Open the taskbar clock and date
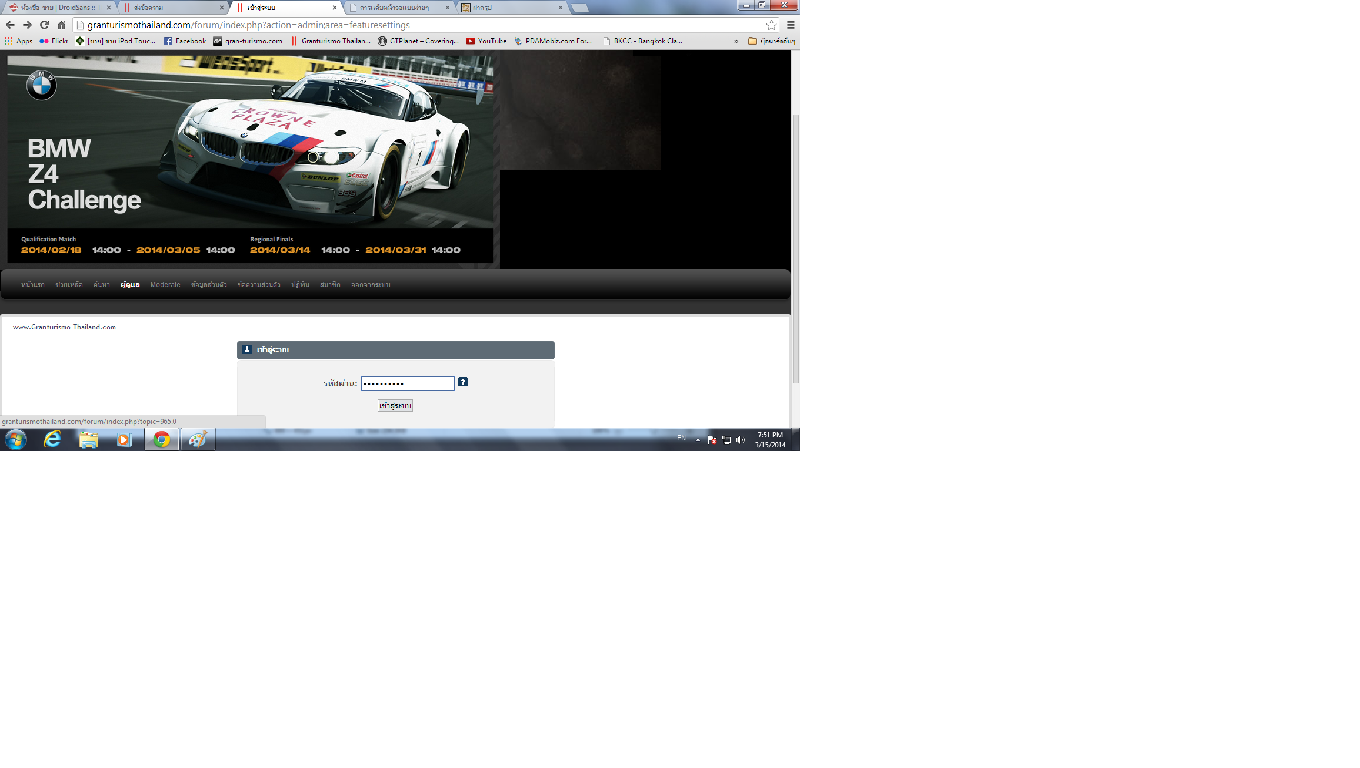Image resolution: width=1360 pixels, height=768 pixels. coord(770,440)
